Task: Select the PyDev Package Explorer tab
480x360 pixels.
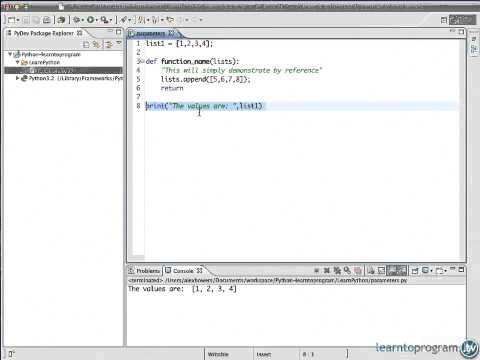Action: (44, 33)
